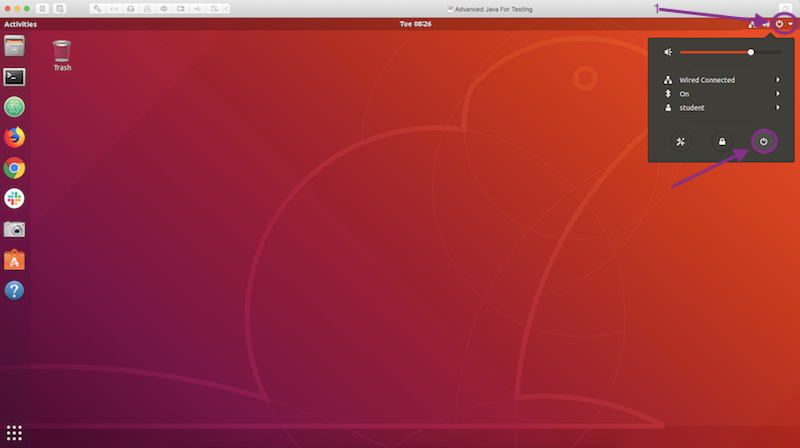Collapse the VM device toolbar chevron
This screenshot has height=448, width=800.
[227, 9]
